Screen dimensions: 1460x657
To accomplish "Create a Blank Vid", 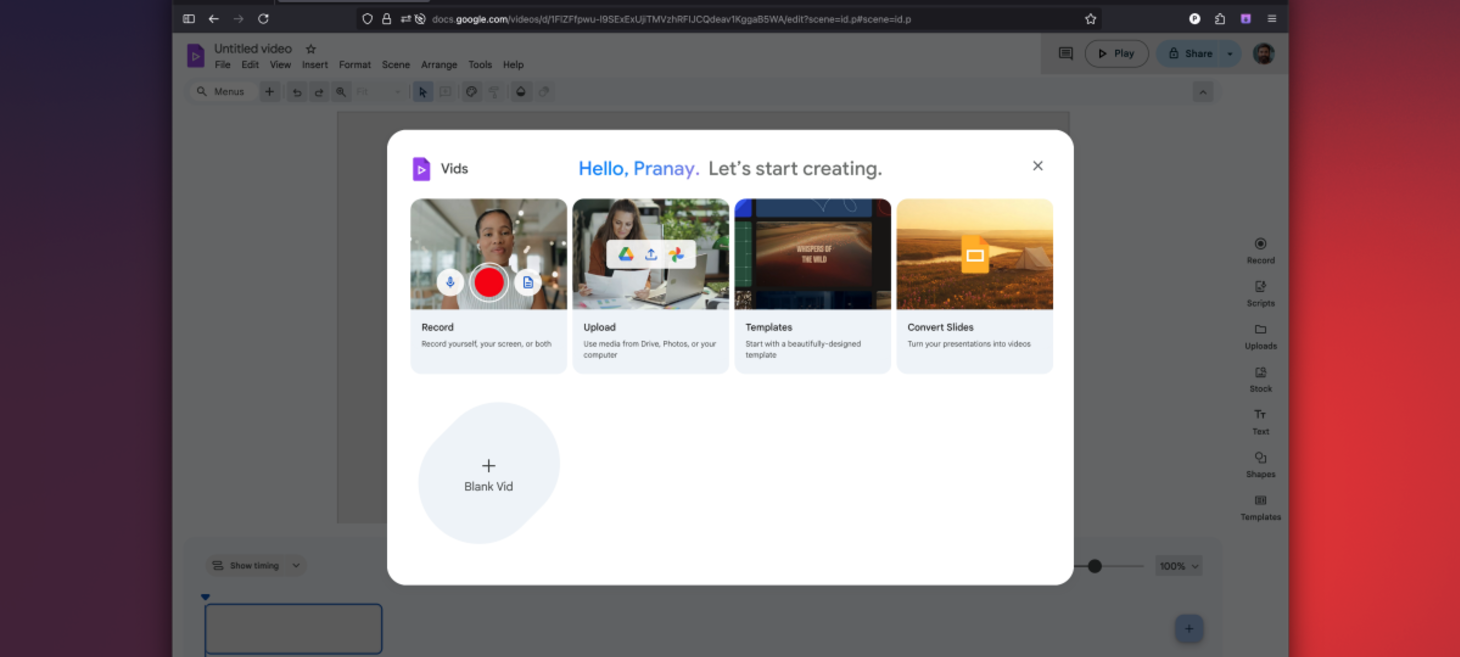I will click(488, 474).
